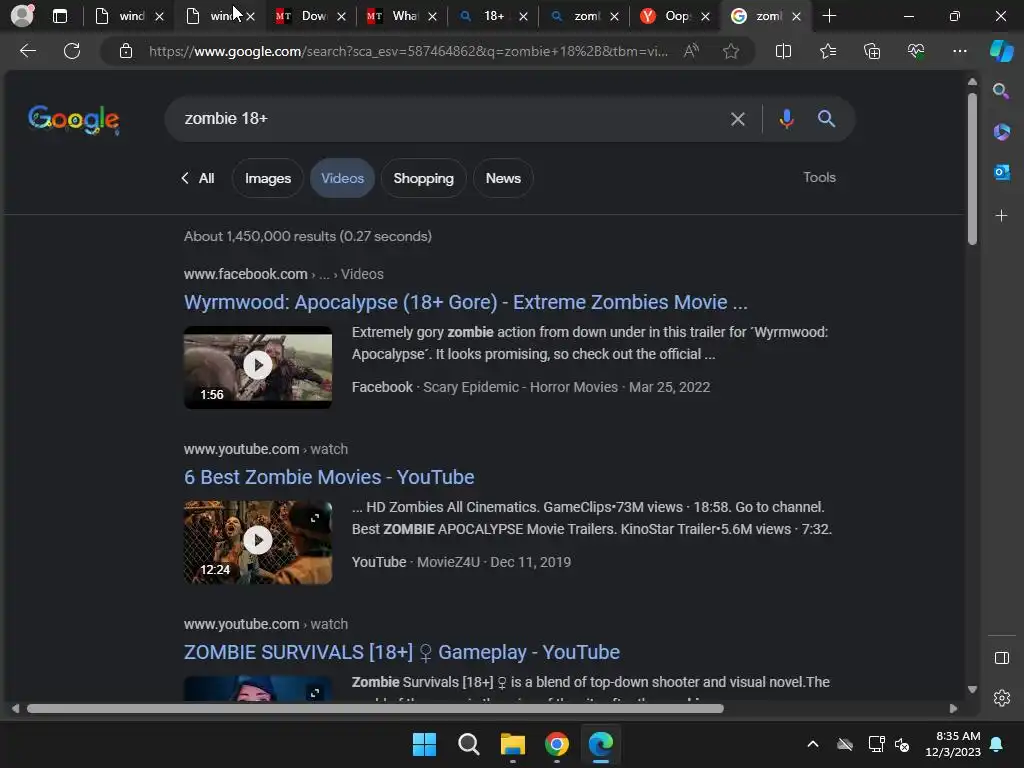Click the vertical page scrollbar
The width and height of the screenshot is (1024, 768).
pyautogui.click(x=972, y=169)
